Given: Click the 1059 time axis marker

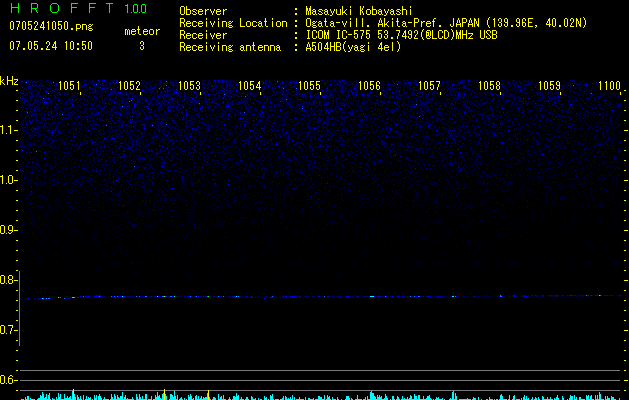Looking at the screenshot, I should tap(549, 86).
